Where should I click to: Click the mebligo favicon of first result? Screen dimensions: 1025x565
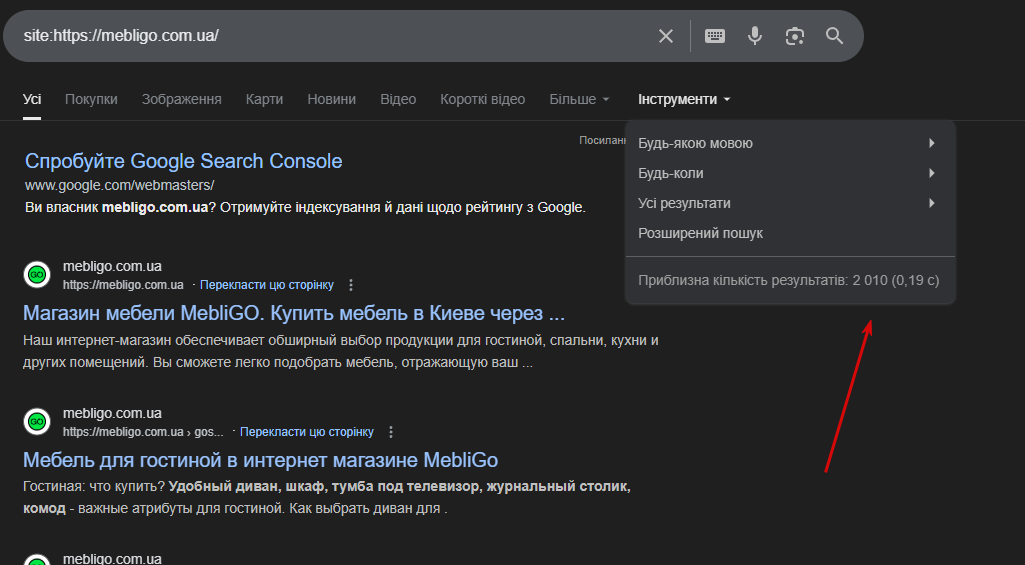pyautogui.click(x=37, y=275)
